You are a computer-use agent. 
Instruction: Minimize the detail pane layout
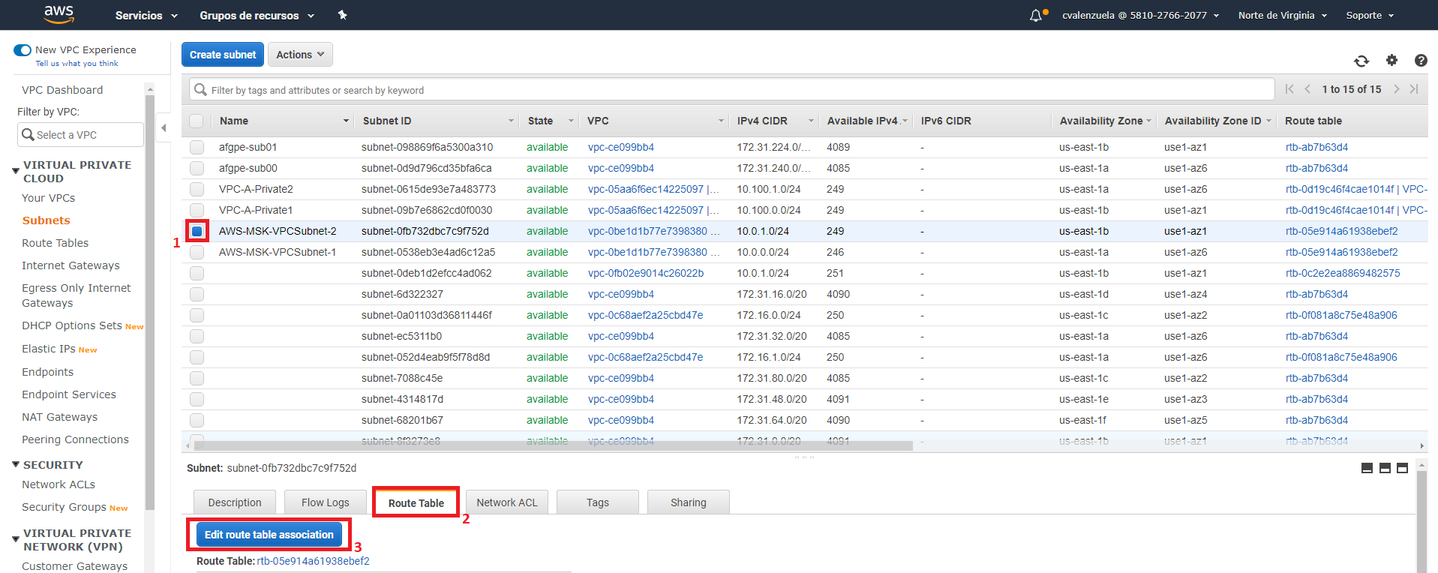tap(1367, 468)
